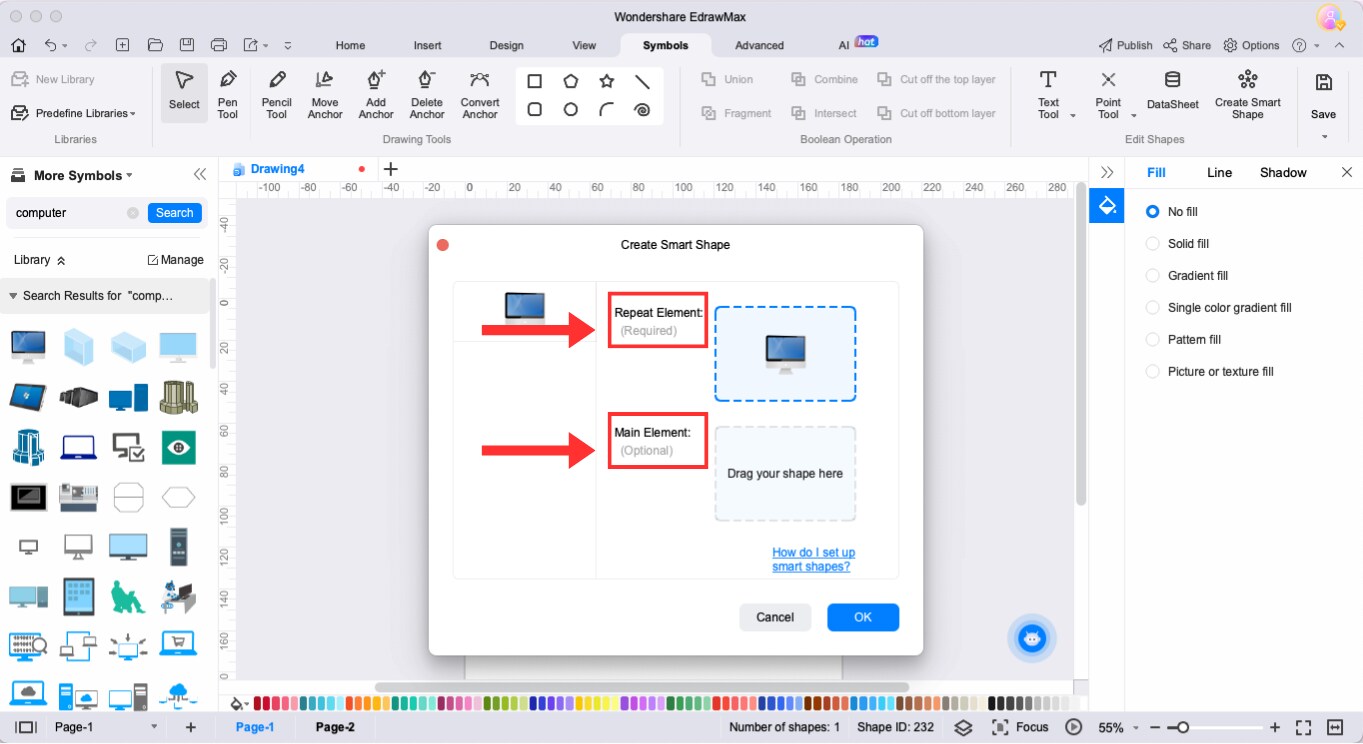Cancel the Create Smart Shape dialog
Viewport: 1363px width, 744px height.
(775, 618)
